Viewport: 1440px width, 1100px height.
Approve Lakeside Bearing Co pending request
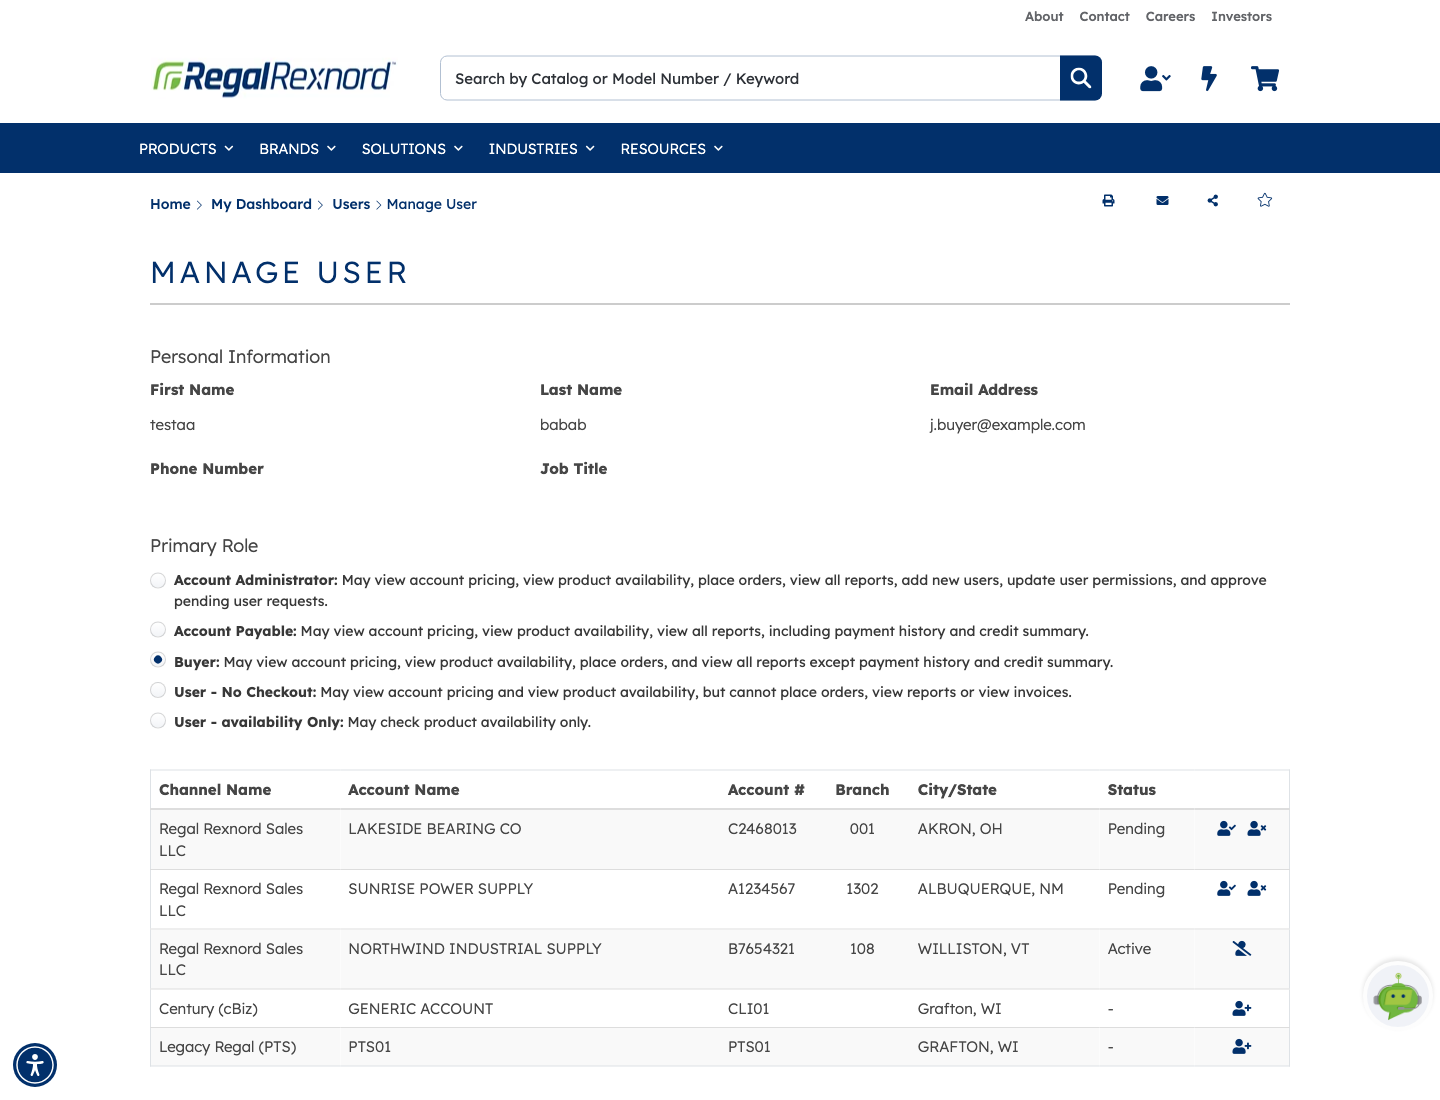[1226, 829]
